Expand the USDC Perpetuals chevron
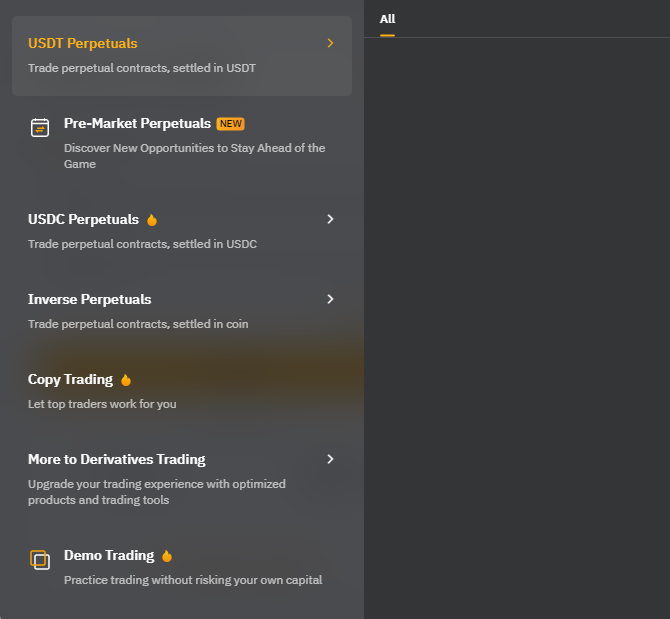The image size is (670, 619). (330, 219)
